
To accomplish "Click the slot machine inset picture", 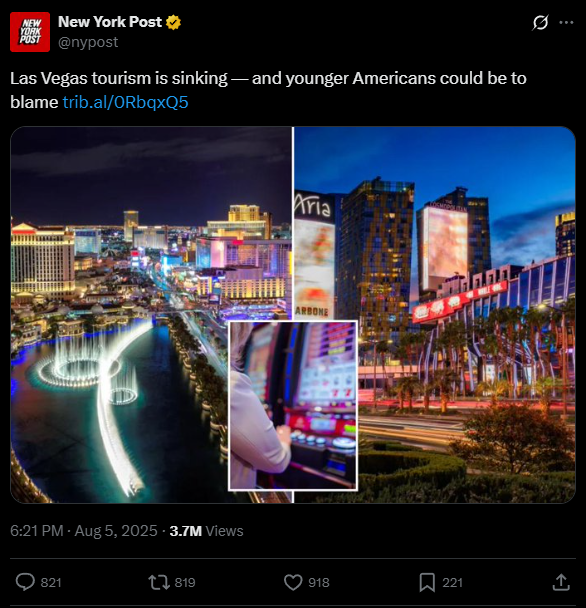I will 293,406.
